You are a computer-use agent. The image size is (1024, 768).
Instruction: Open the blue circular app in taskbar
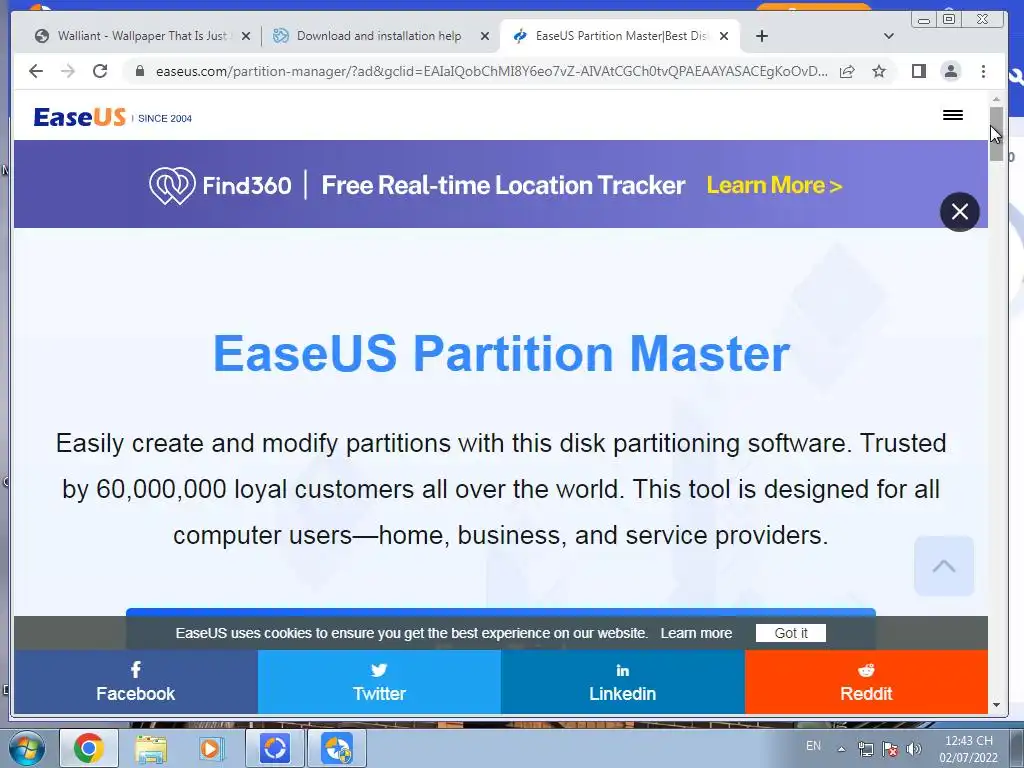274,748
